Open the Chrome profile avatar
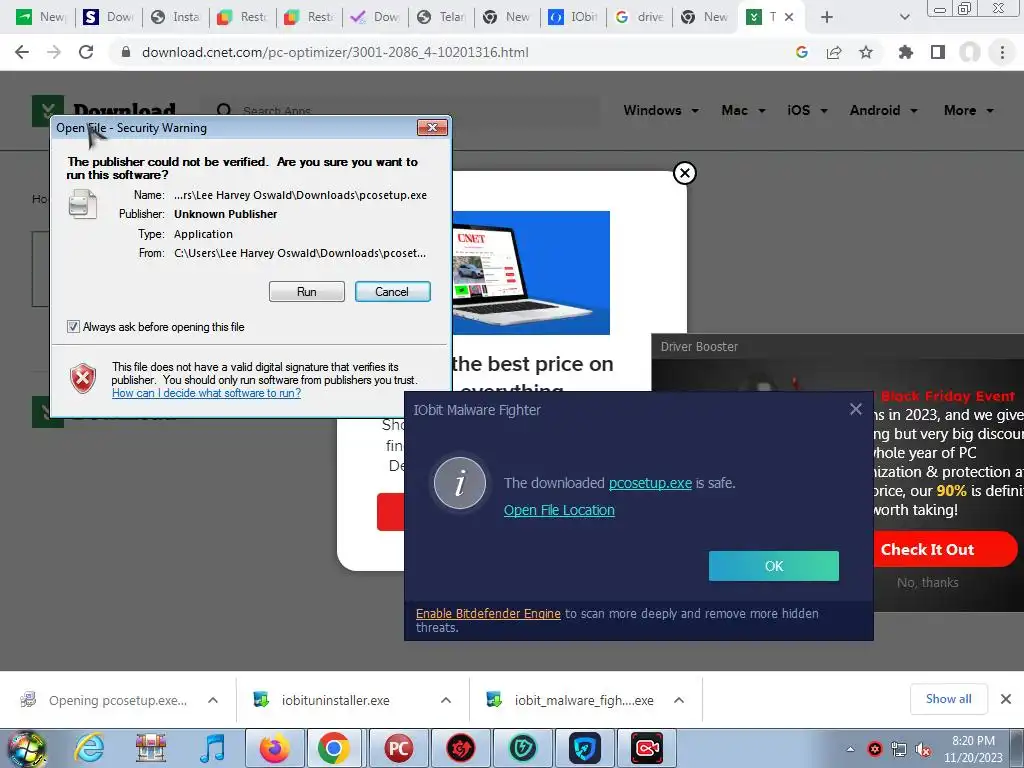 970,52
